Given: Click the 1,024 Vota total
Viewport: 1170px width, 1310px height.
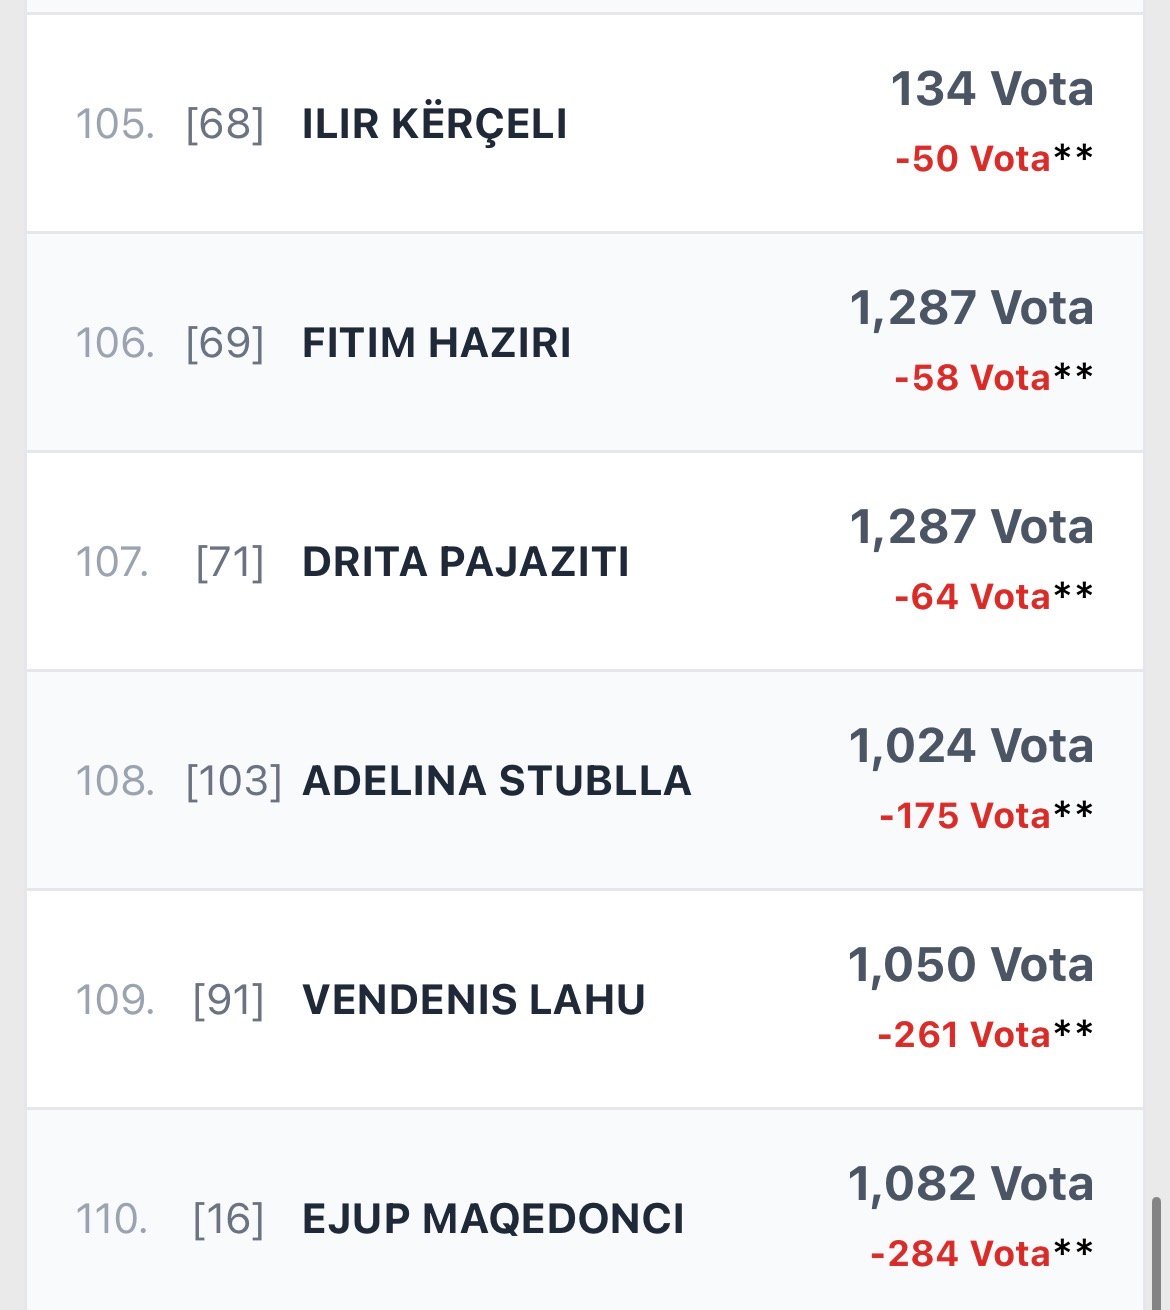Looking at the screenshot, I should 971,746.
